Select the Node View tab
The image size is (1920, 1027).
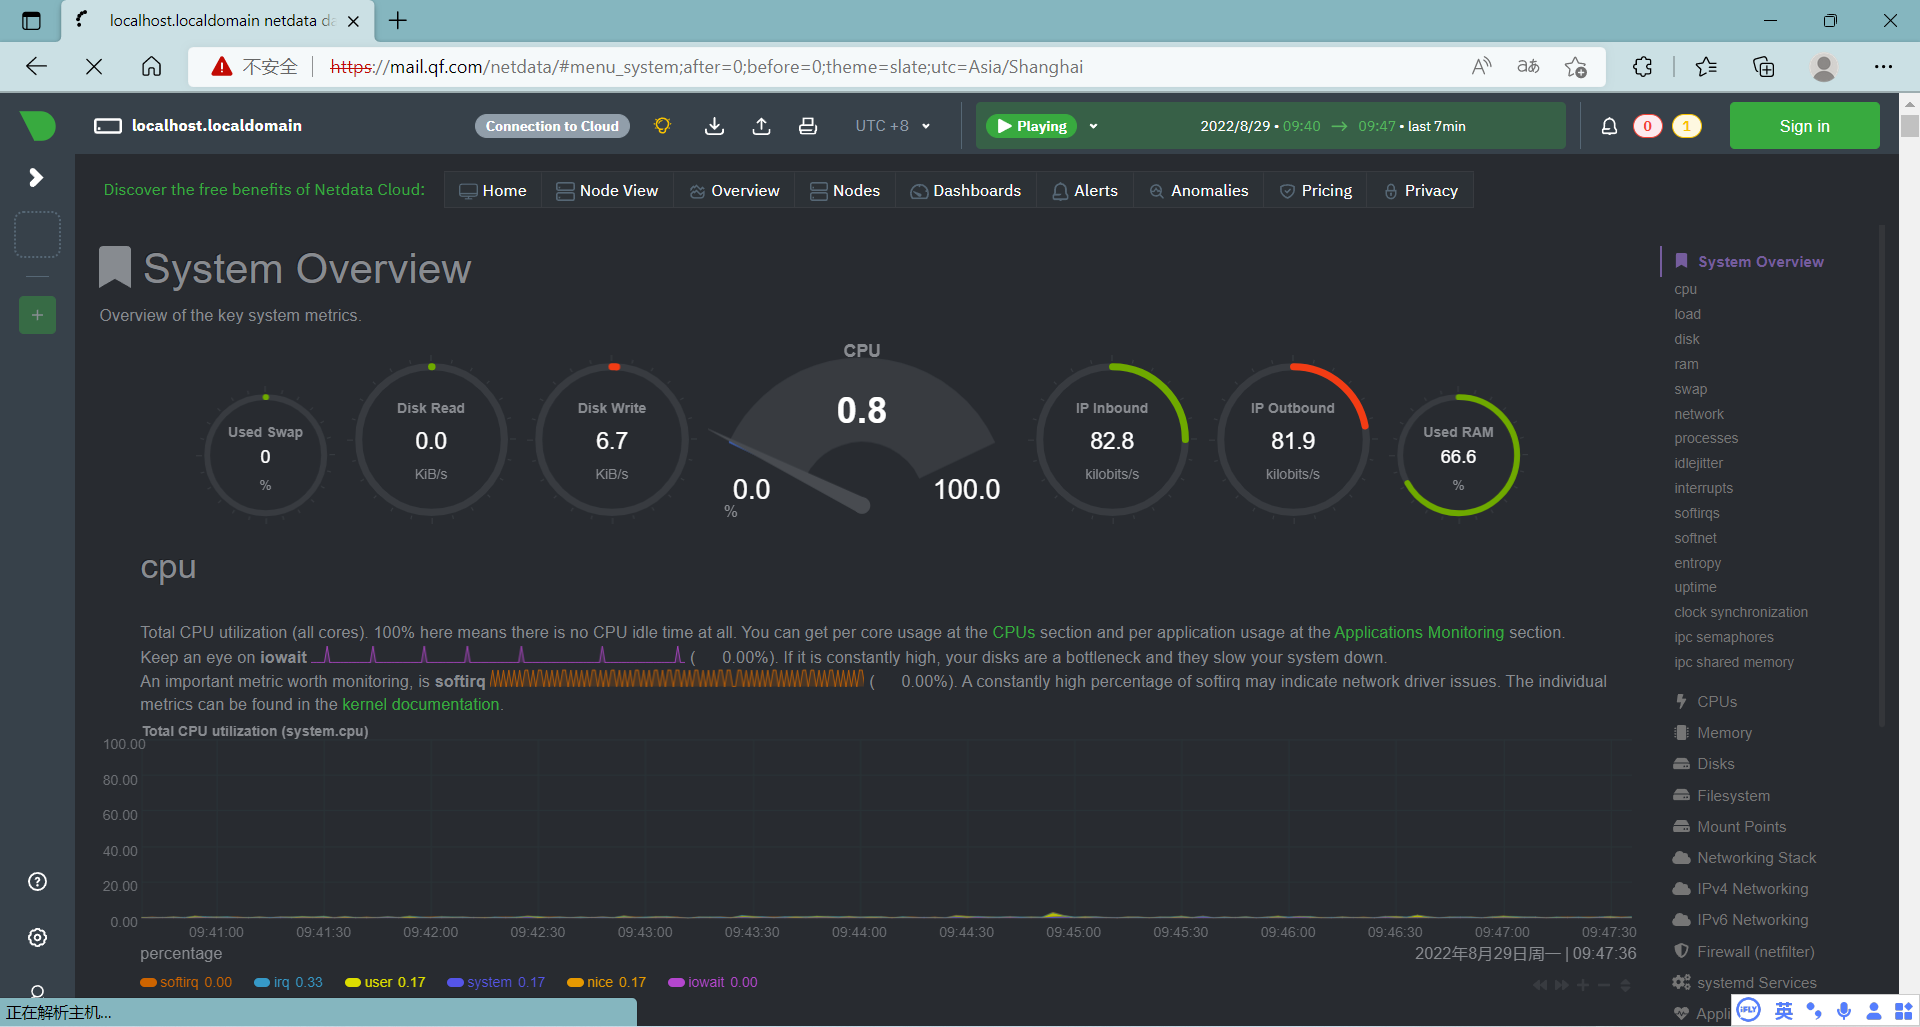pyautogui.click(x=607, y=191)
